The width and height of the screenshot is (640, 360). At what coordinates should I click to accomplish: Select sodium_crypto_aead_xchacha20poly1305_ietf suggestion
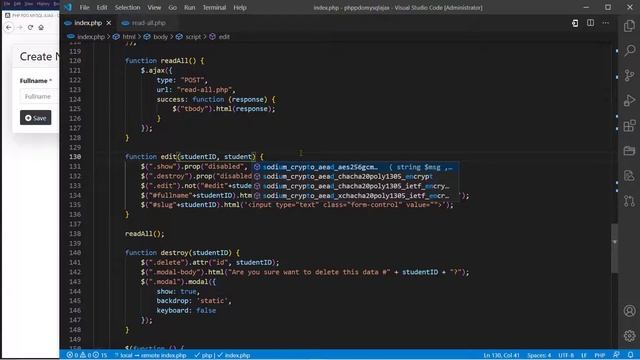pyautogui.click(x=355, y=196)
